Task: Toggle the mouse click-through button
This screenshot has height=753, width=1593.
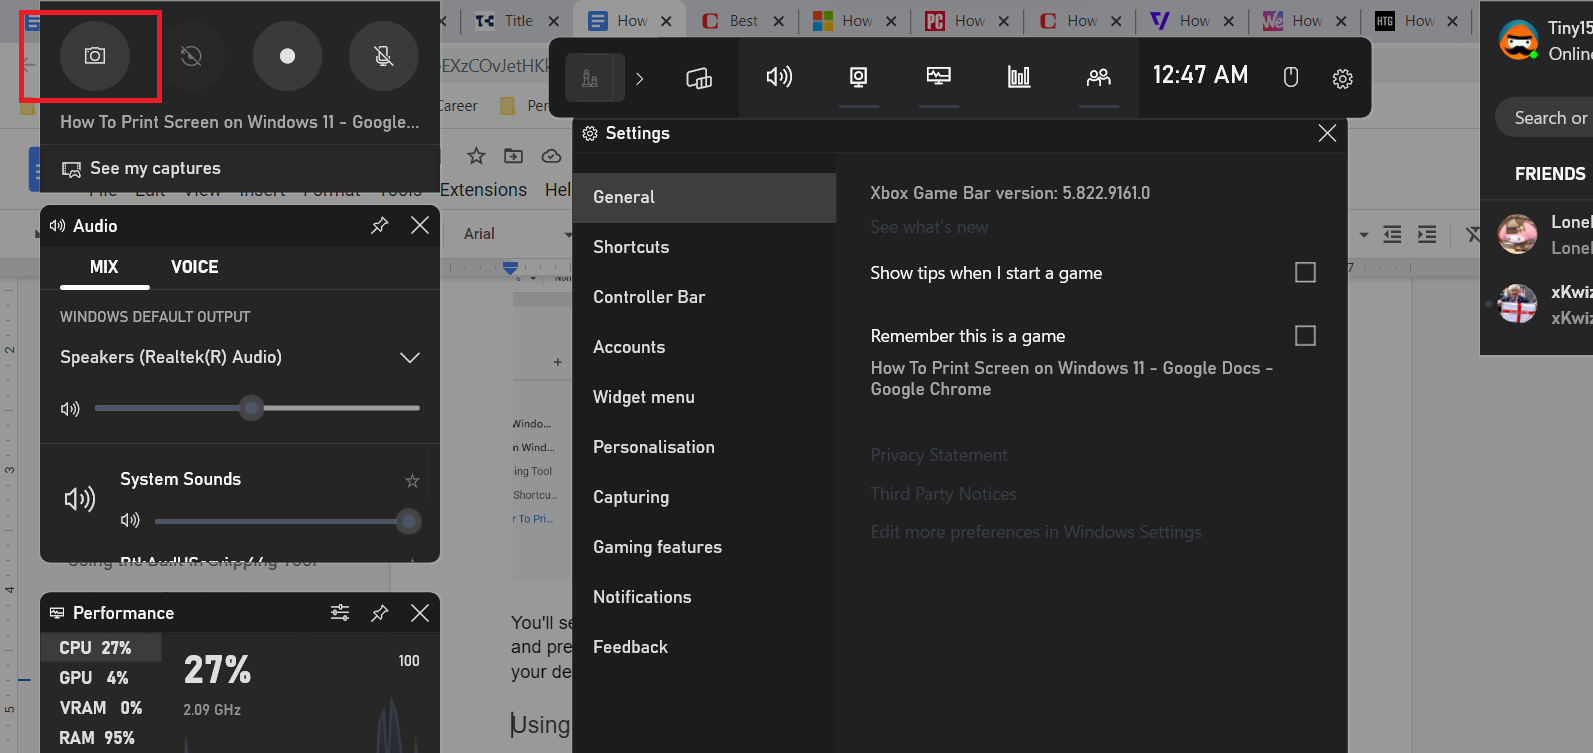Action: 1291,77
